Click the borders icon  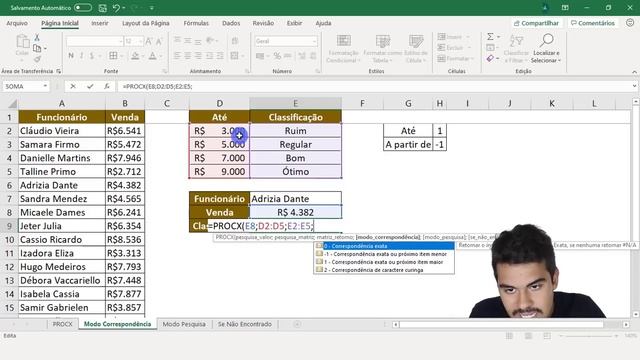(x=113, y=56)
